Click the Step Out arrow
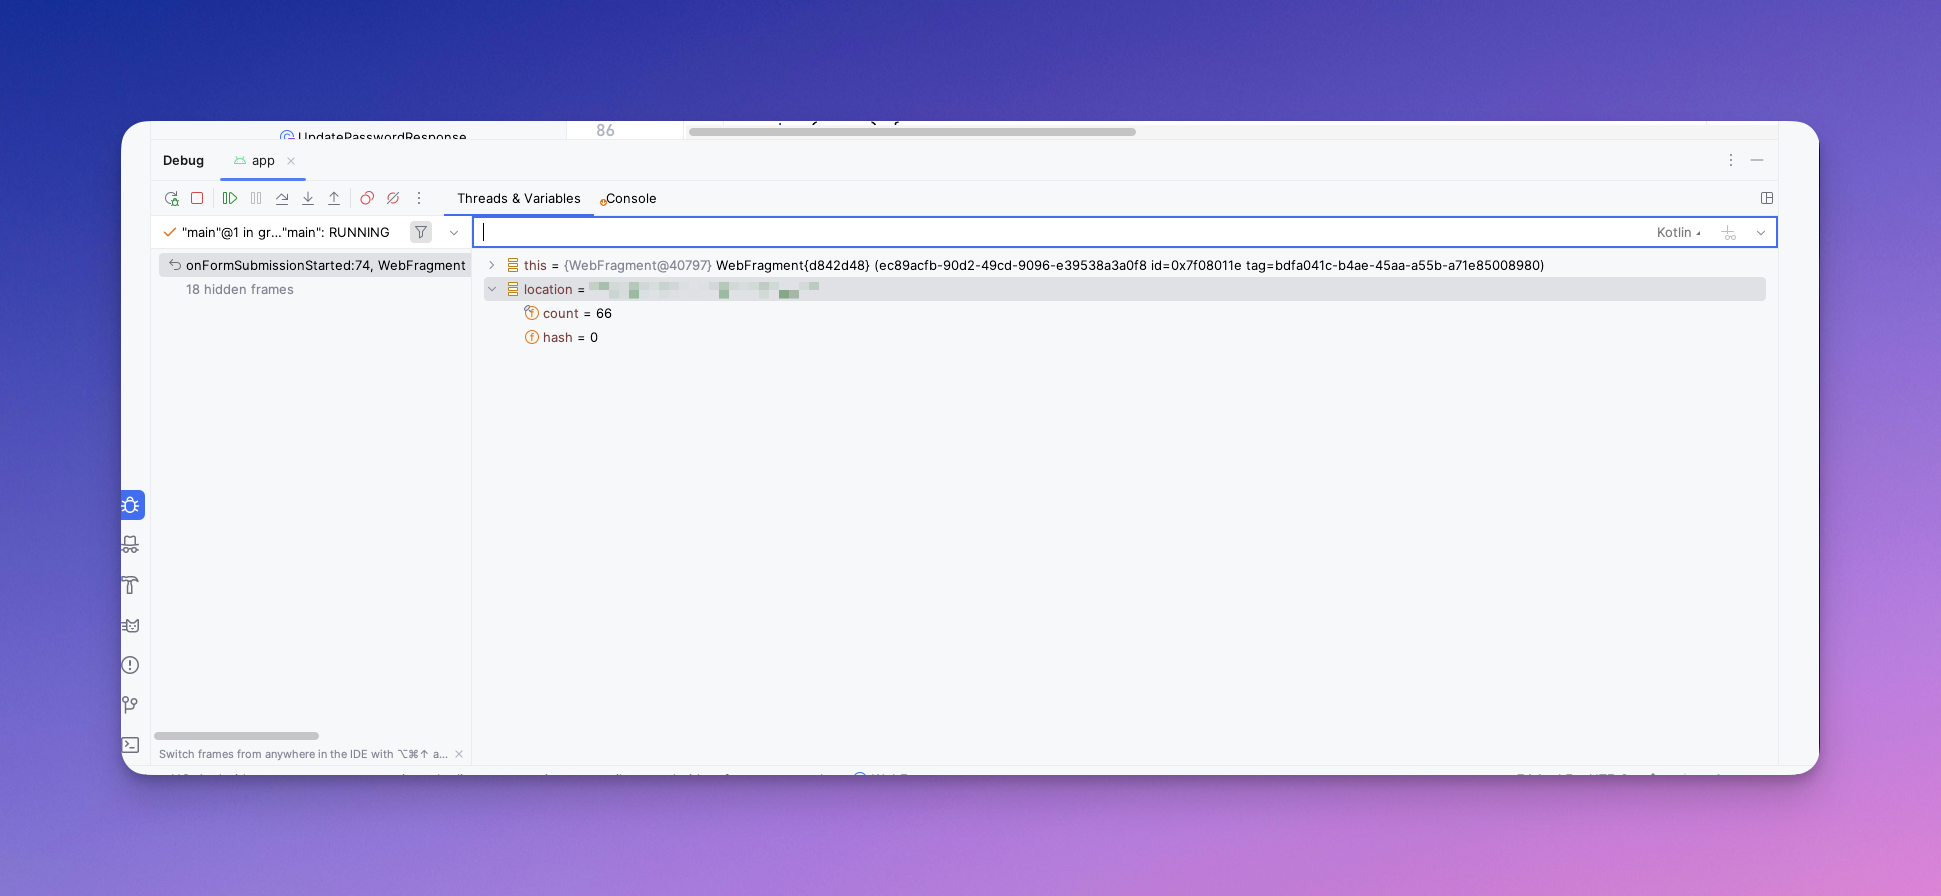The image size is (1941, 896). (334, 199)
